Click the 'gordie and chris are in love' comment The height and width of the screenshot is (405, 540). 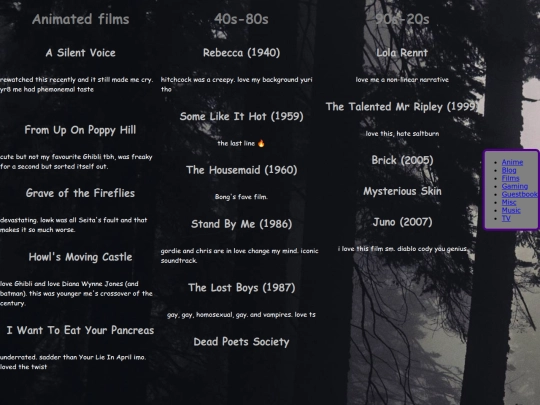click(x=239, y=256)
